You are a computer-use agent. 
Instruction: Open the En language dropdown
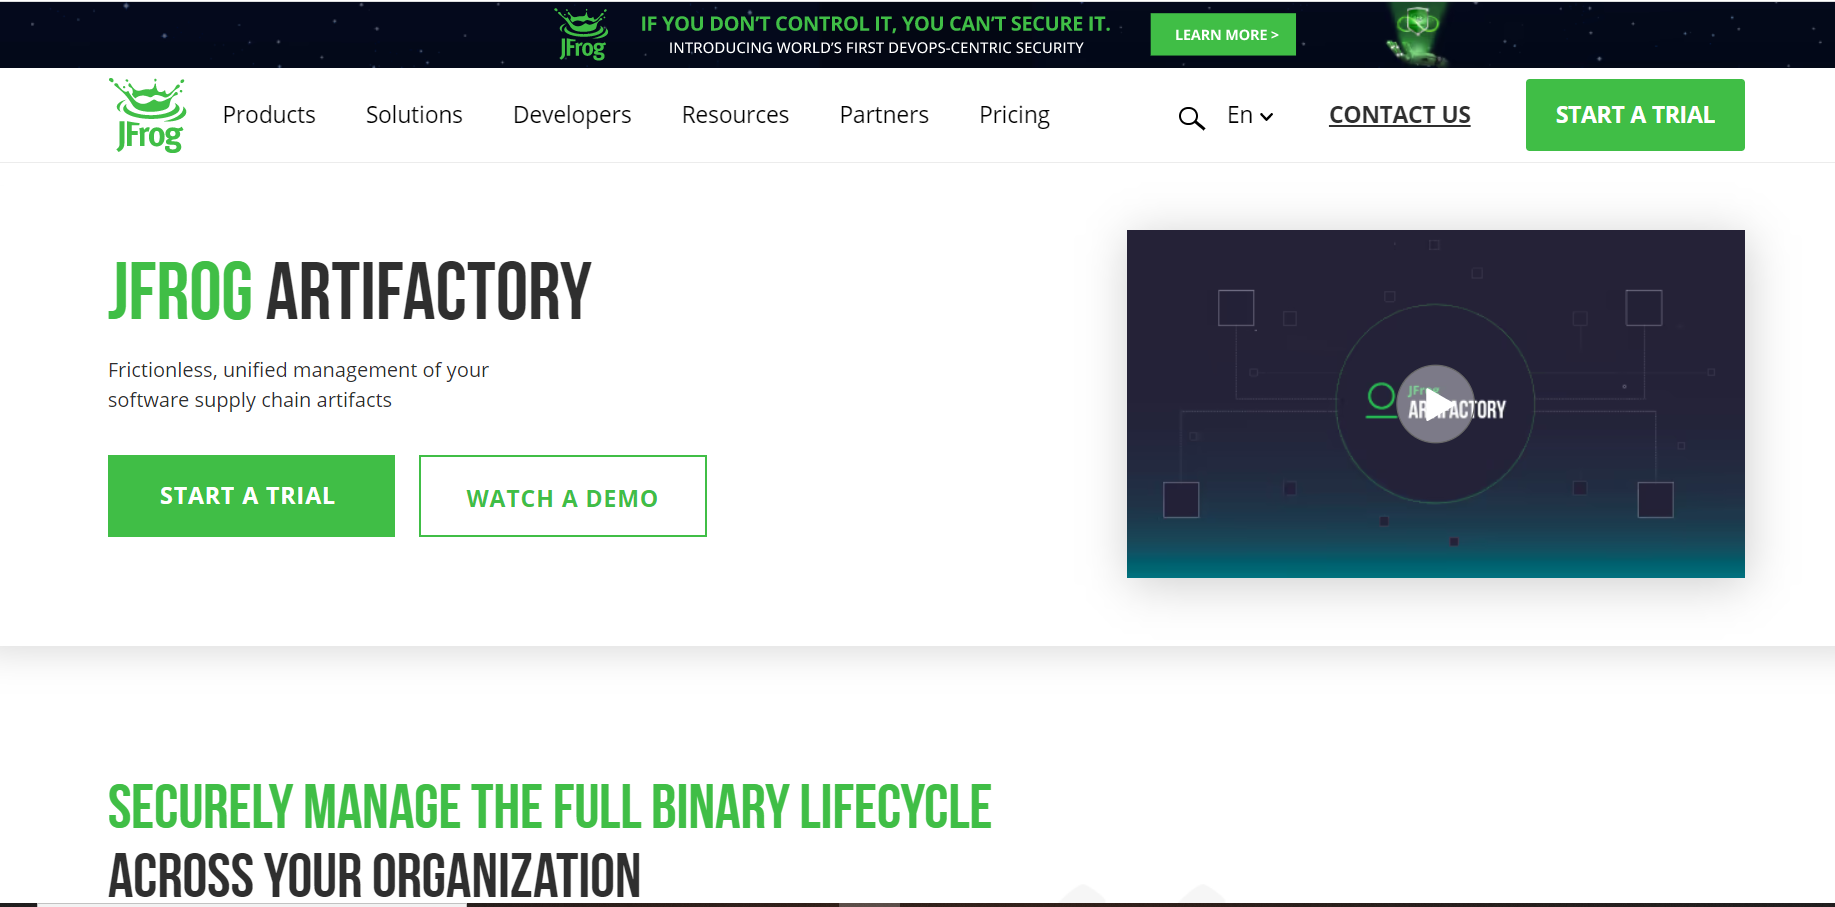tap(1250, 115)
